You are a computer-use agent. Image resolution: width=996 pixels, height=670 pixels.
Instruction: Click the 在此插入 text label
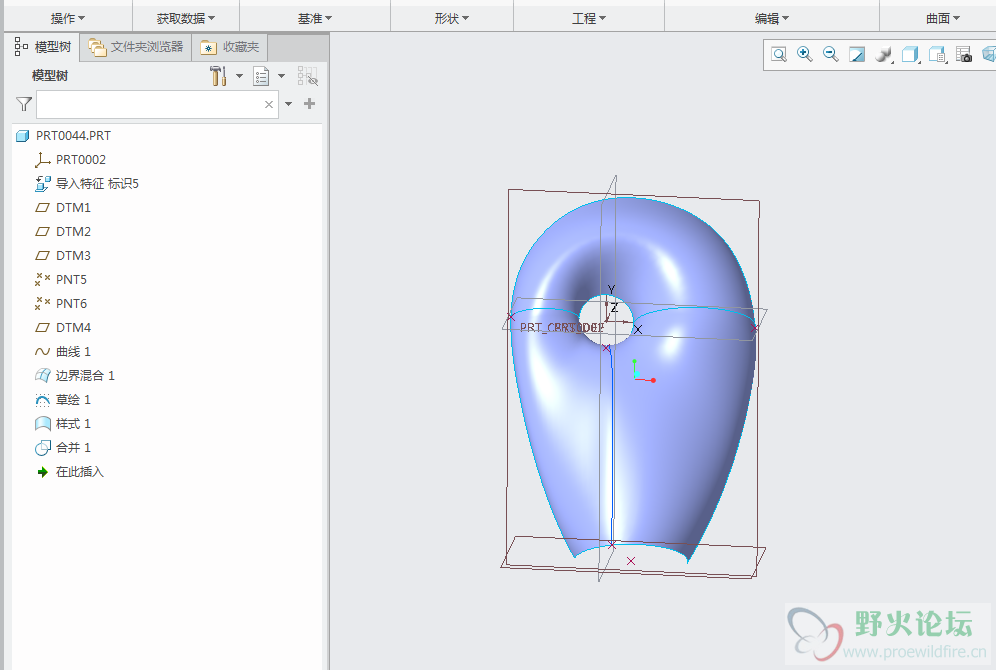[79, 472]
